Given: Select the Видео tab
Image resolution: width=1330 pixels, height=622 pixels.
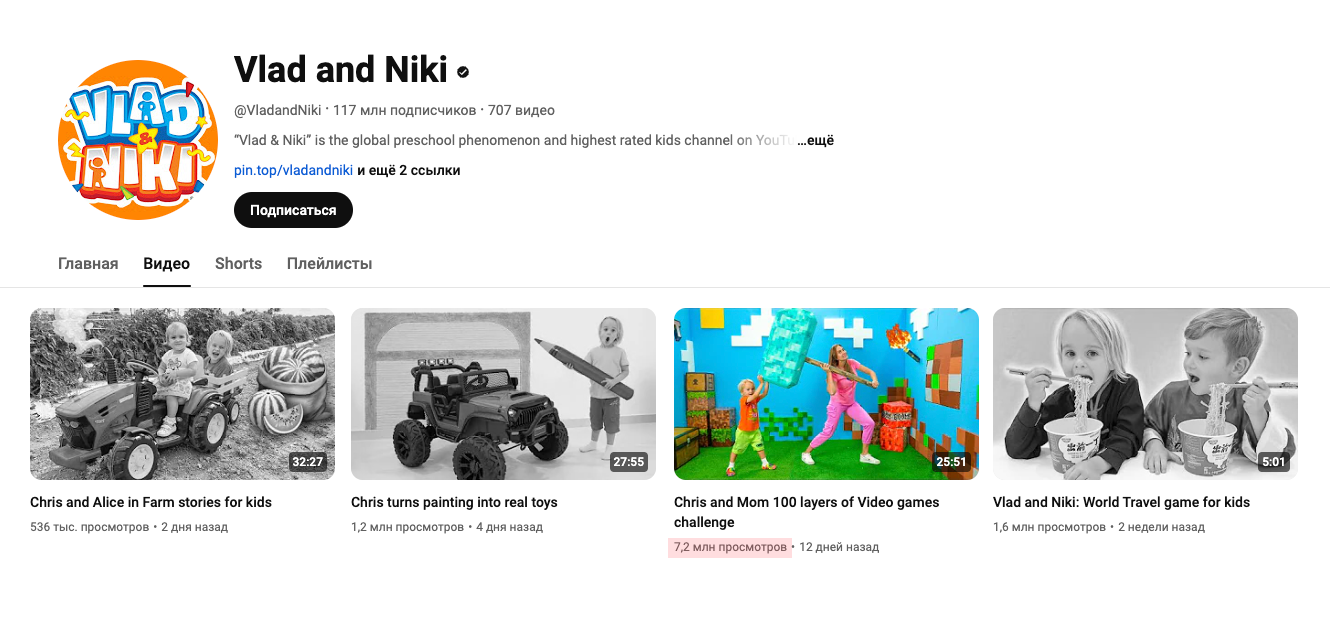Looking at the screenshot, I should 166,264.
